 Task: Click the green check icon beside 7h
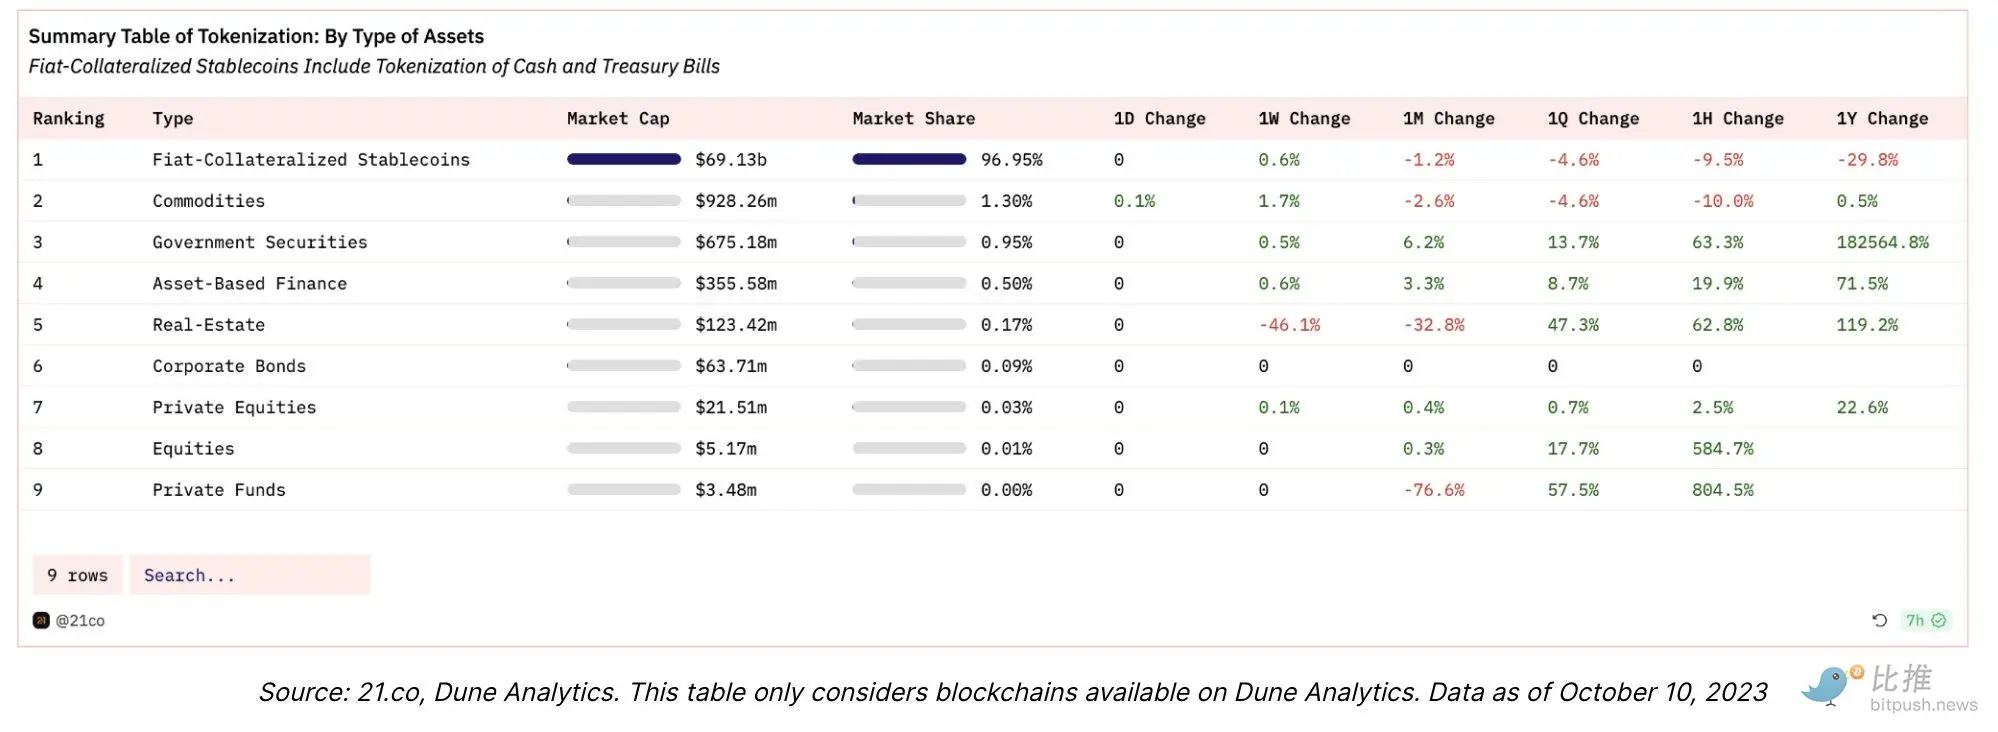tap(1939, 621)
